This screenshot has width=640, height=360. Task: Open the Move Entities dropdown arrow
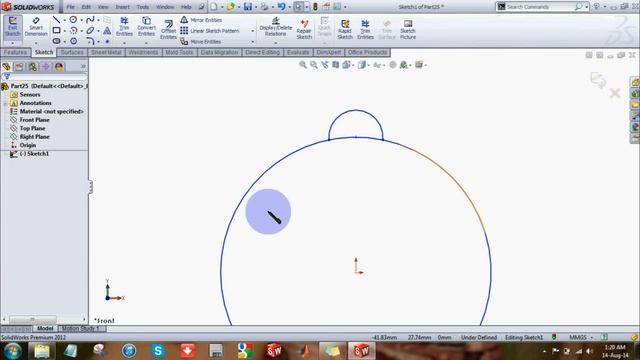click(x=253, y=42)
